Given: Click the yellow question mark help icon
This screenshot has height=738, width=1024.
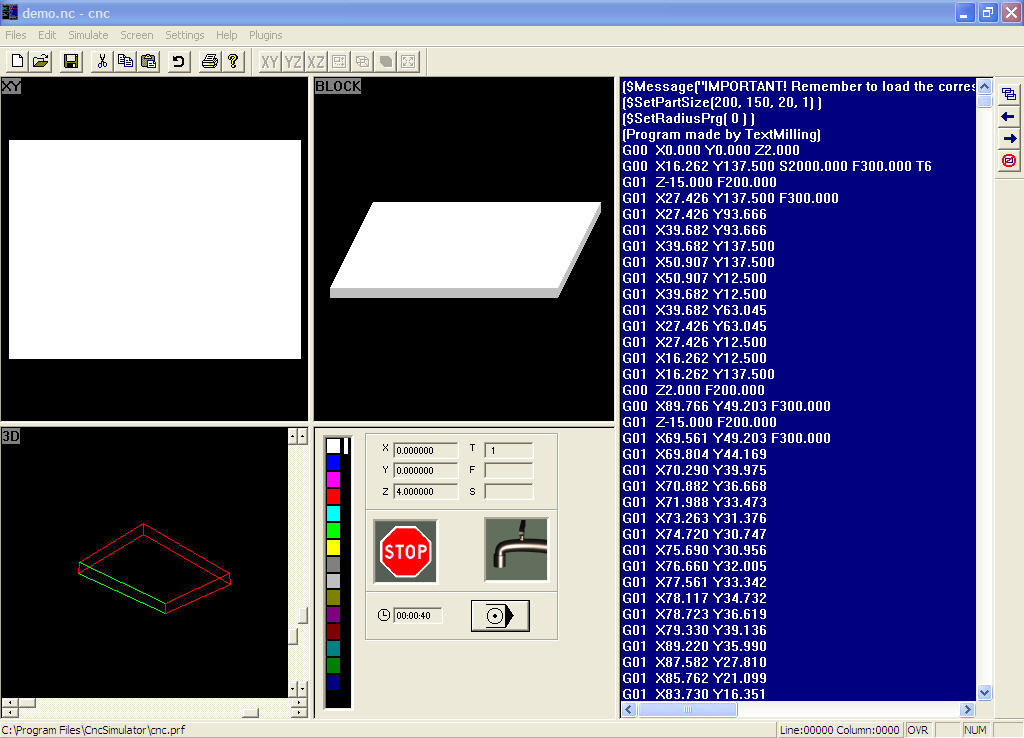Looking at the screenshot, I should pyautogui.click(x=232, y=62).
